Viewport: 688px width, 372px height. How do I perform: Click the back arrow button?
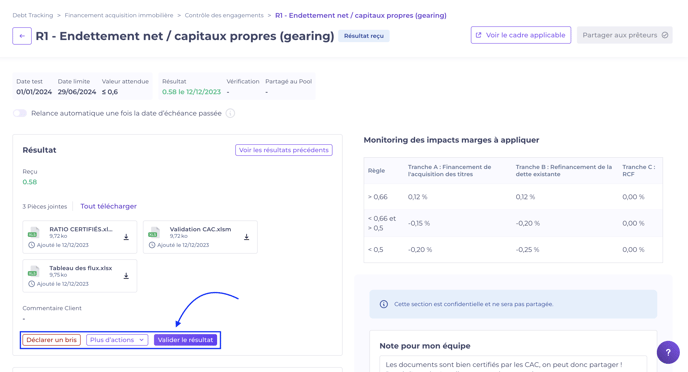22,36
